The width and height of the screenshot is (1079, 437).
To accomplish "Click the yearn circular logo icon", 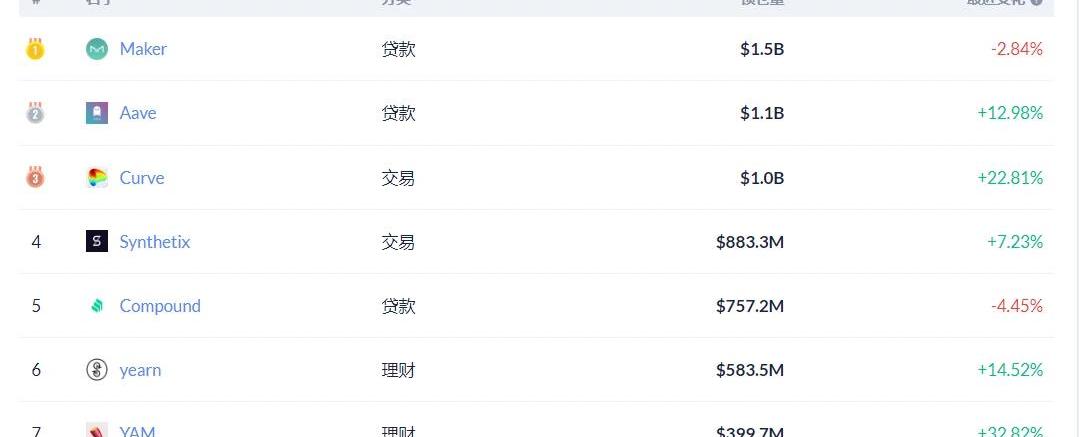I will (97, 370).
